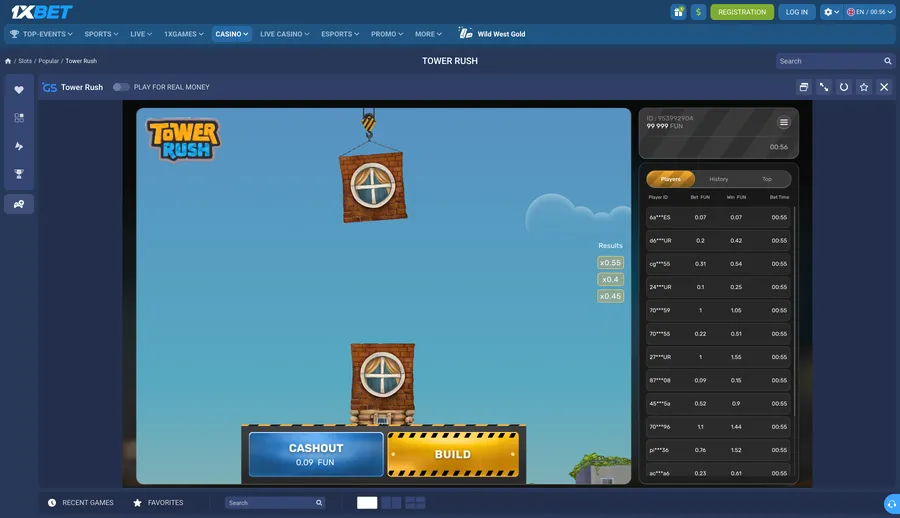Enter fullscreen mode with the expand icon
This screenshot has height=518, width=900.
tap(824, 87)
